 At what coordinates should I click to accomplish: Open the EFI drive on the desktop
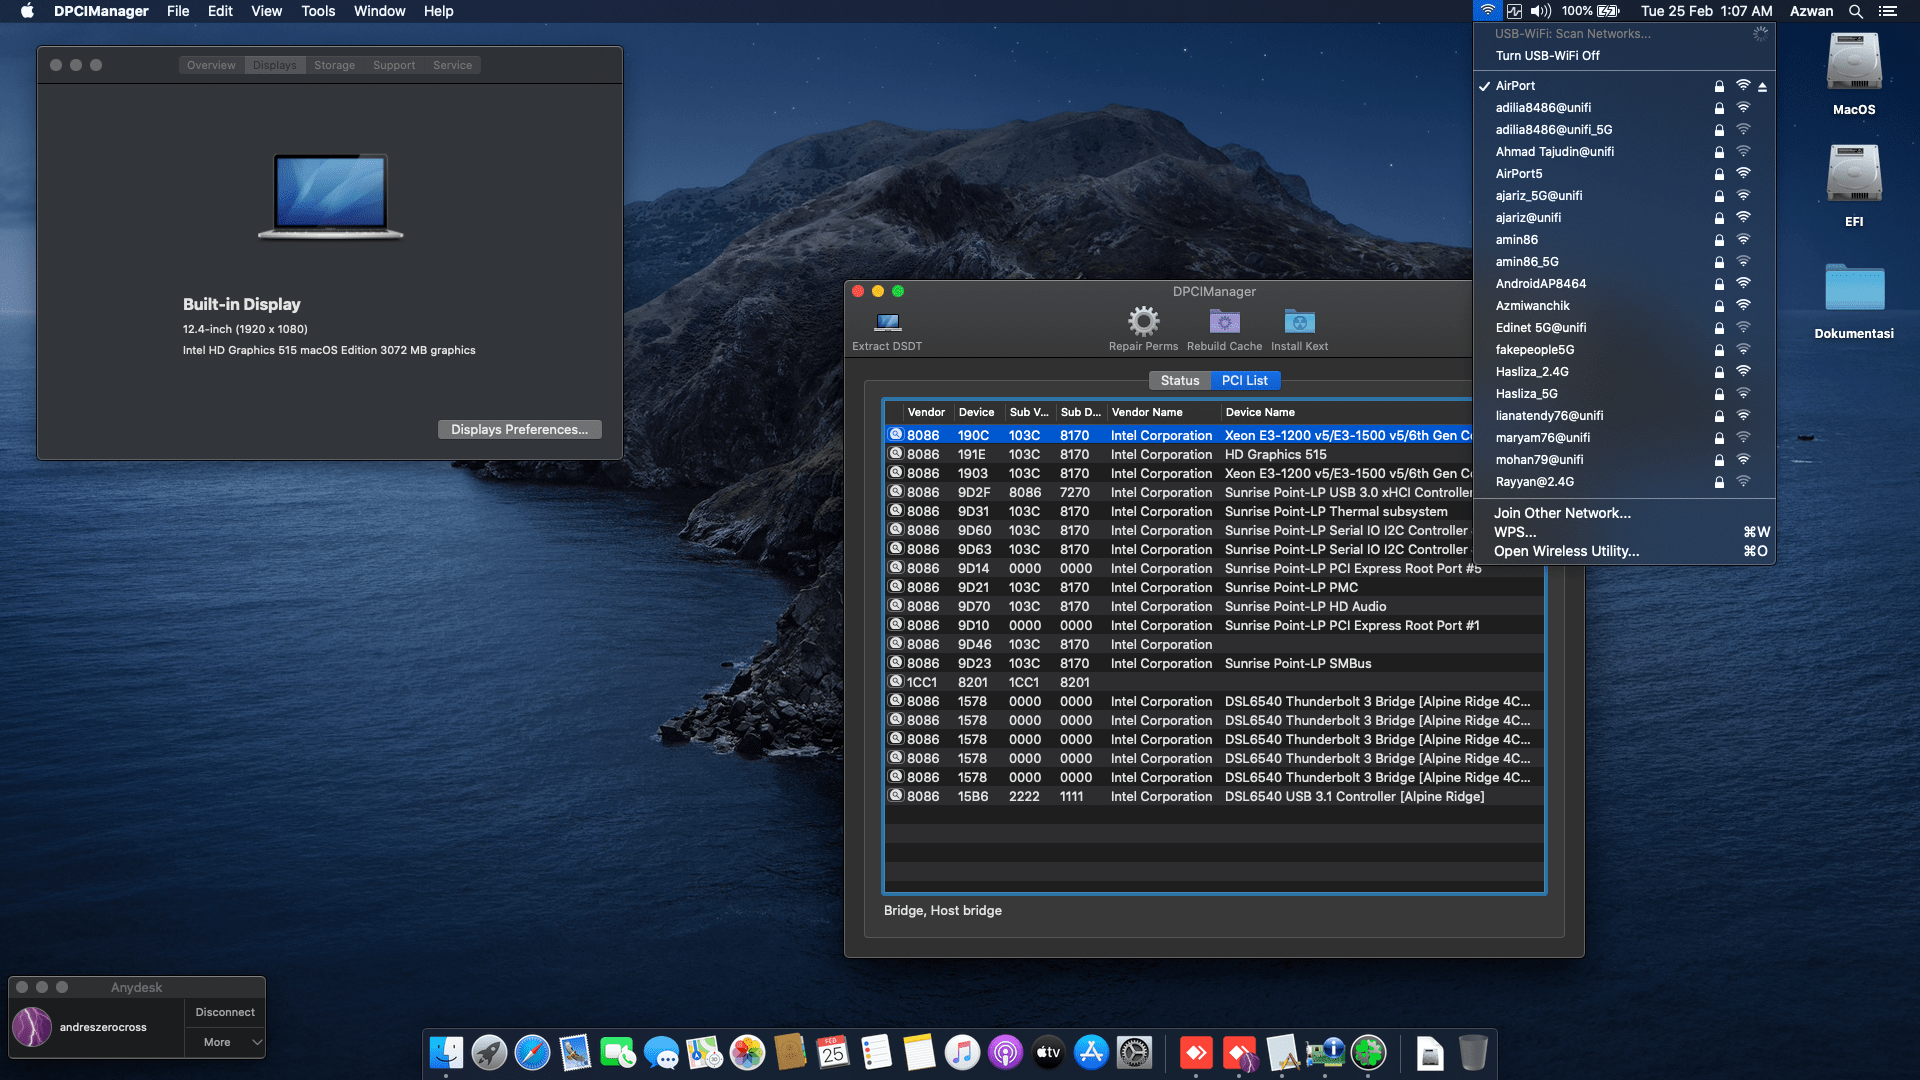(1854, 186)
